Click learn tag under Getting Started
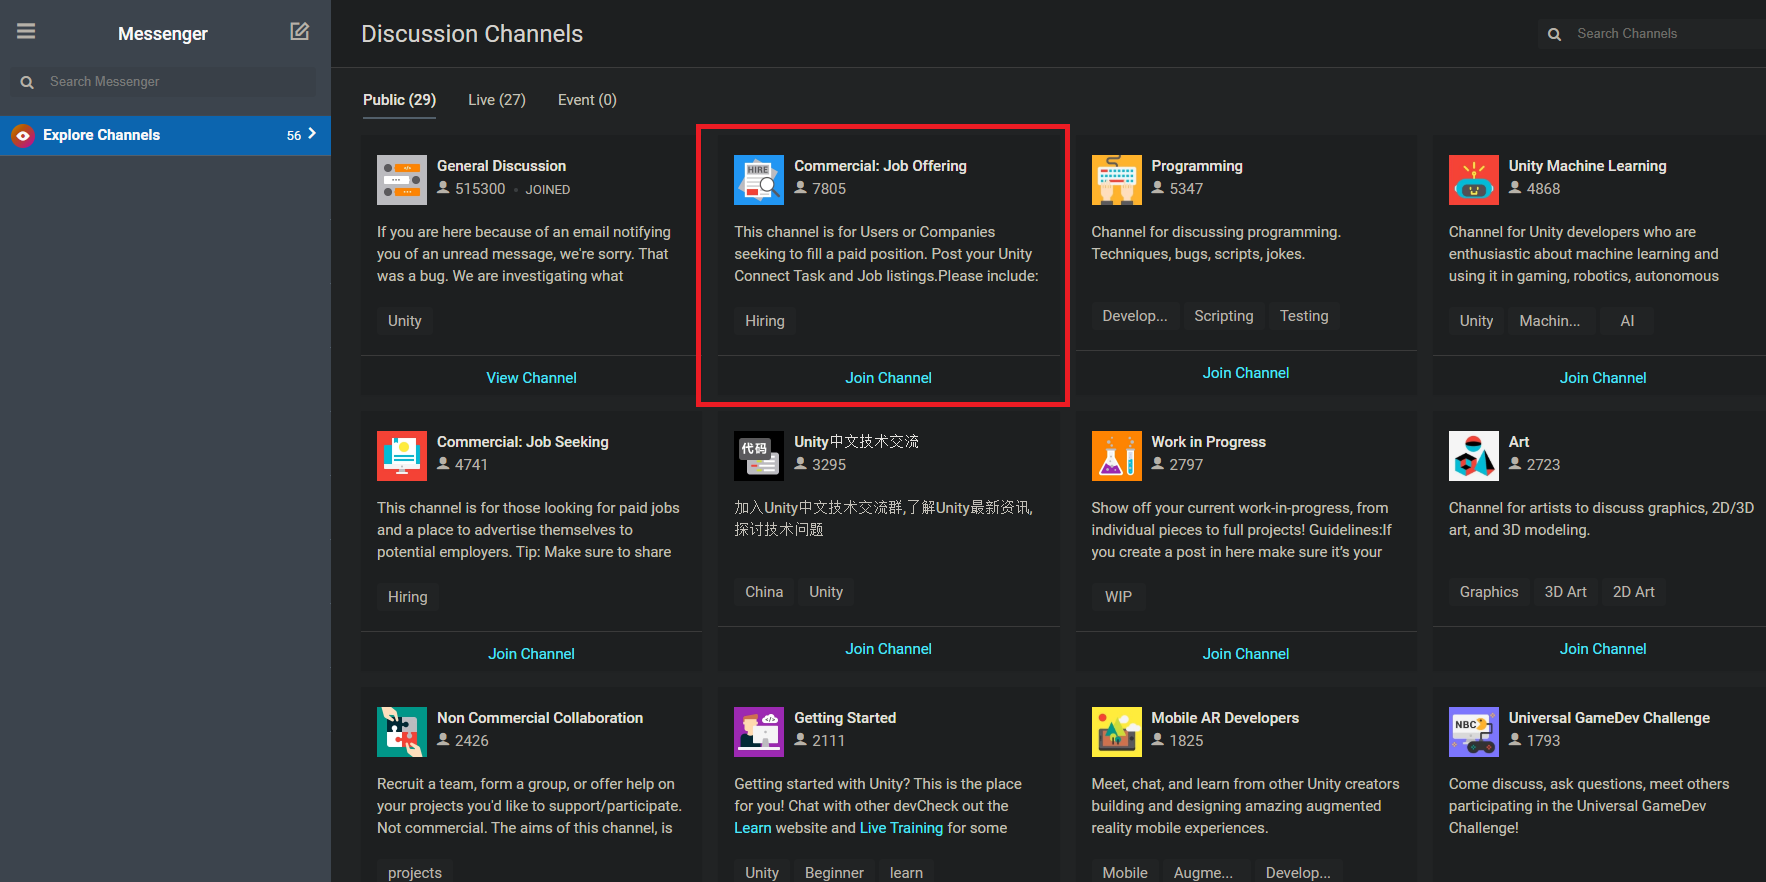The height and width of the screenshot is (882, 1766). tap(907, 872)
